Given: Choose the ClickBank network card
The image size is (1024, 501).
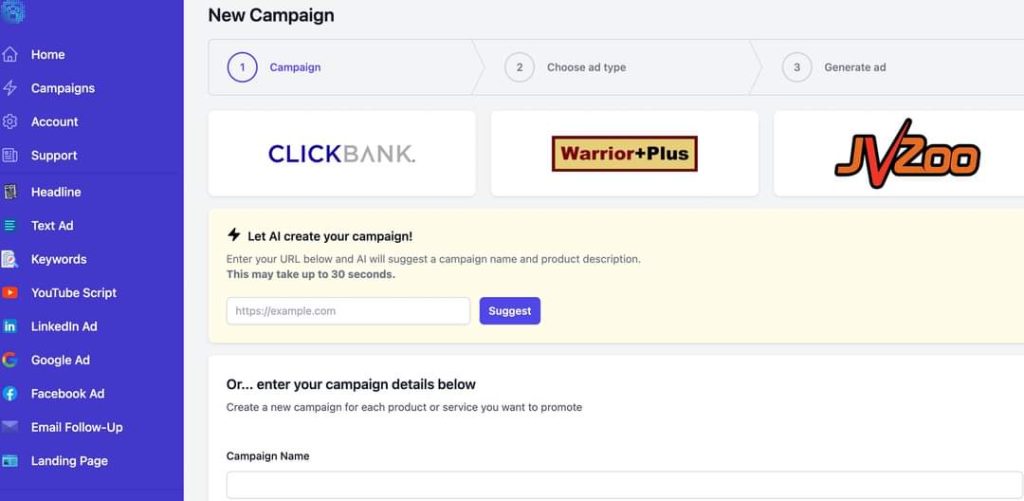Looking at the screenshot, I should click(342, 154).
